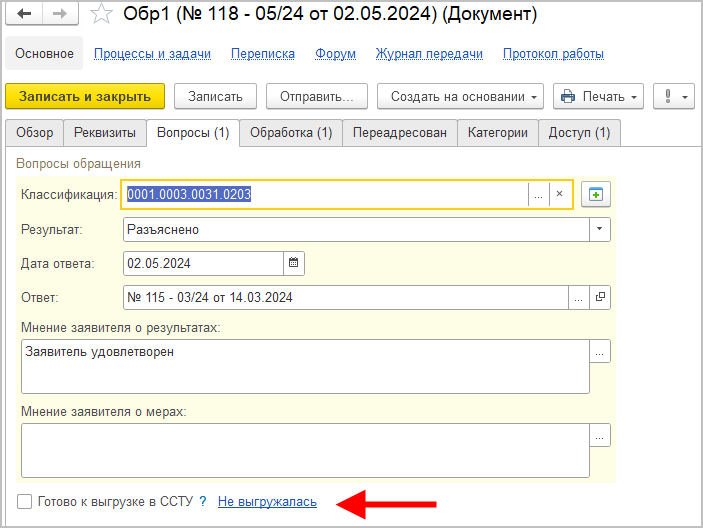The height and width of the screenshot is (528, 703).
Task: Click Записать и закрыть button
Action: click(85, 96)
